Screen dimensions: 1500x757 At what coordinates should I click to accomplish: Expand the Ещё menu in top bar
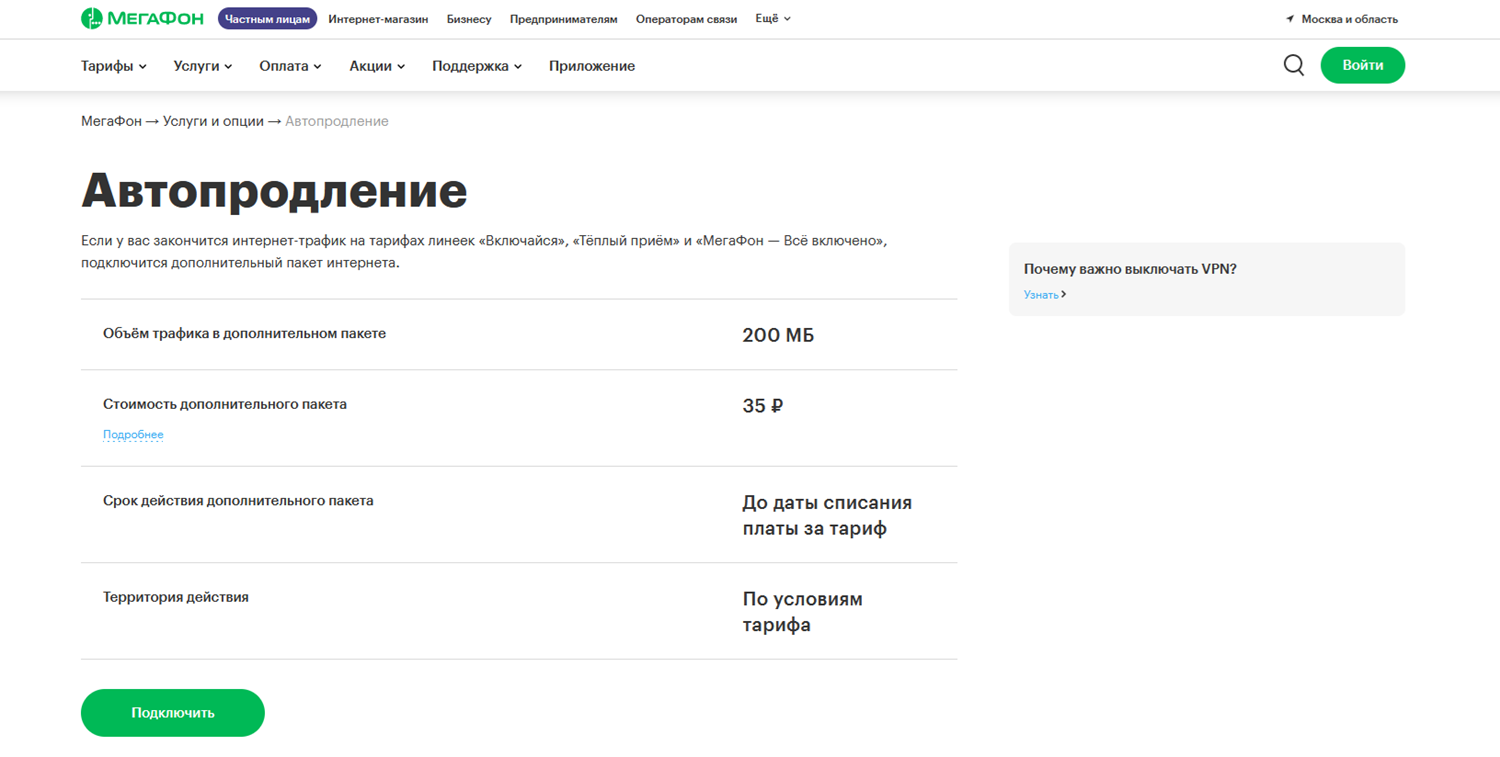coord(773,19)
